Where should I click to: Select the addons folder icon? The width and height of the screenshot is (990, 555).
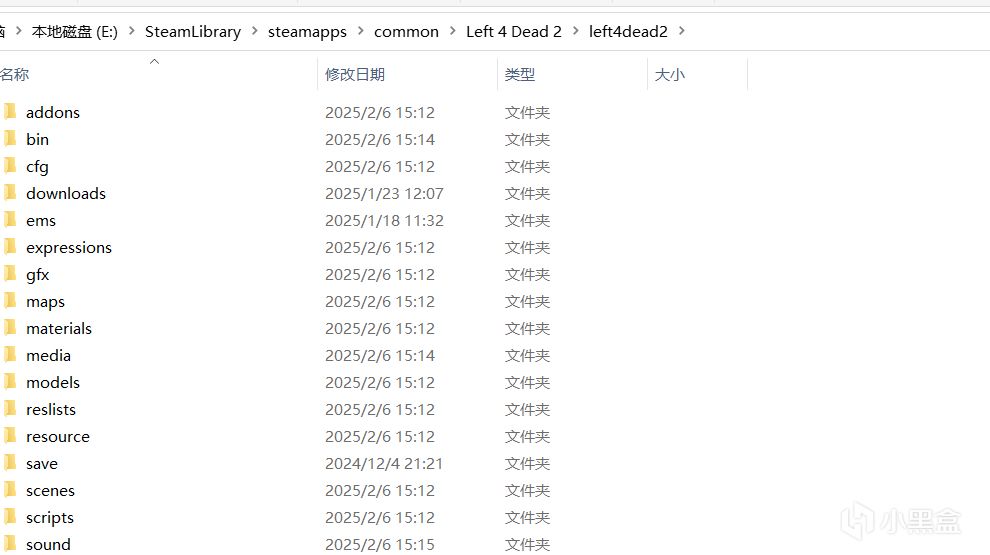click(x=10, y=112)
